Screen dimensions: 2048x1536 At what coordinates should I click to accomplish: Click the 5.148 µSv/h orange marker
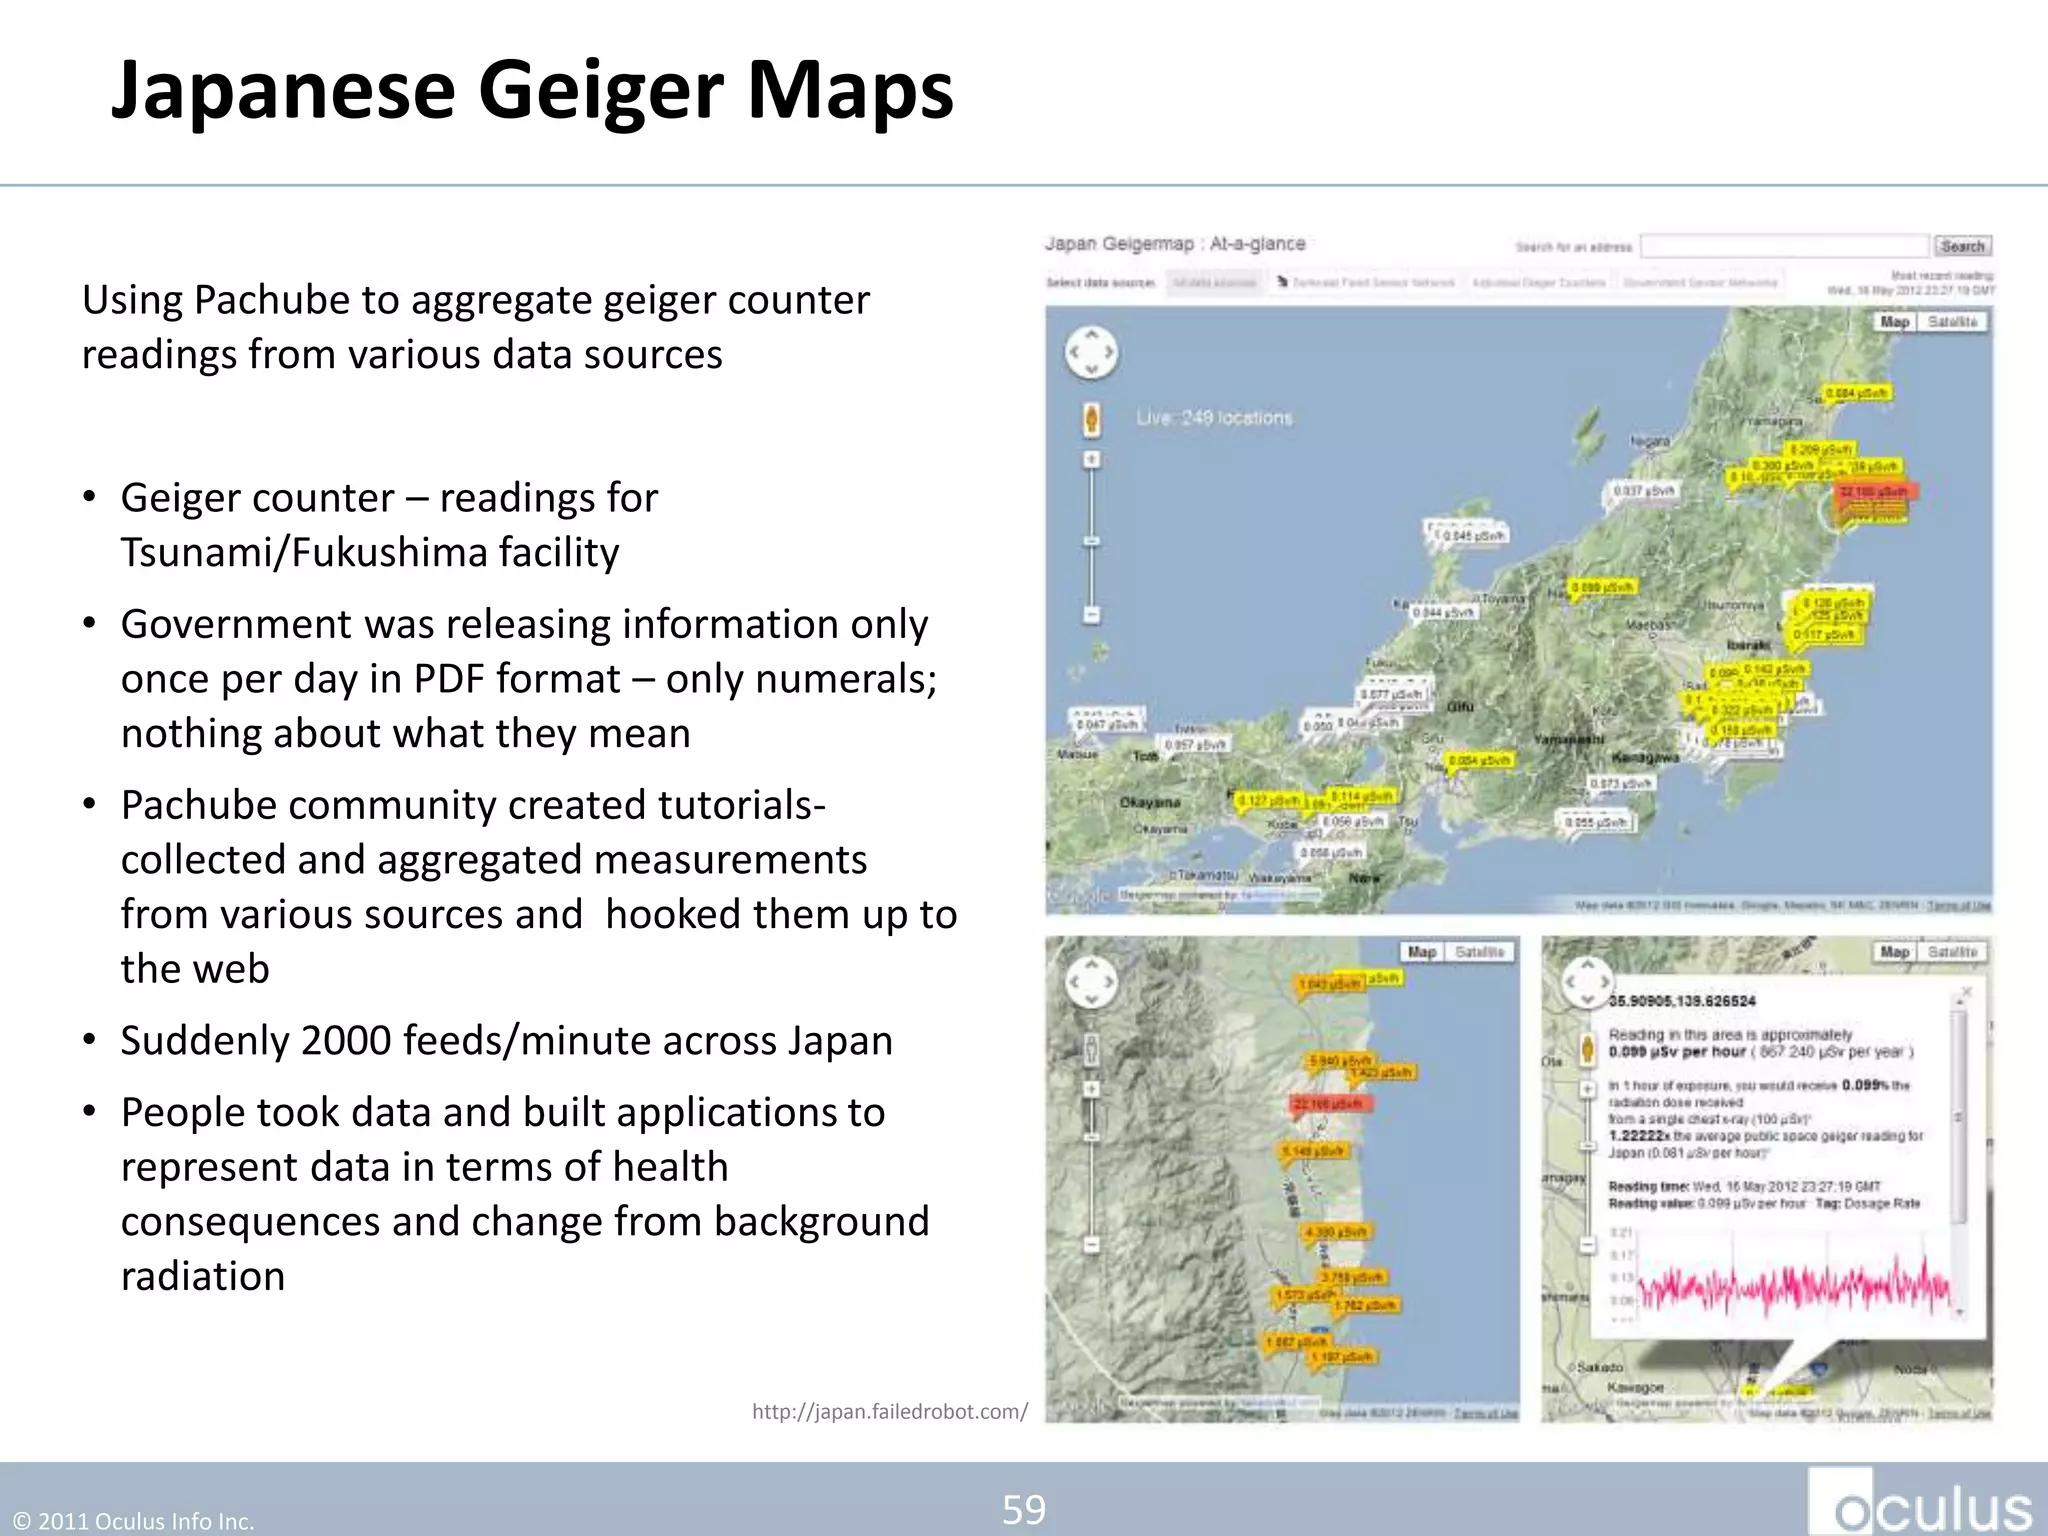click(x=1315, y=1151)
